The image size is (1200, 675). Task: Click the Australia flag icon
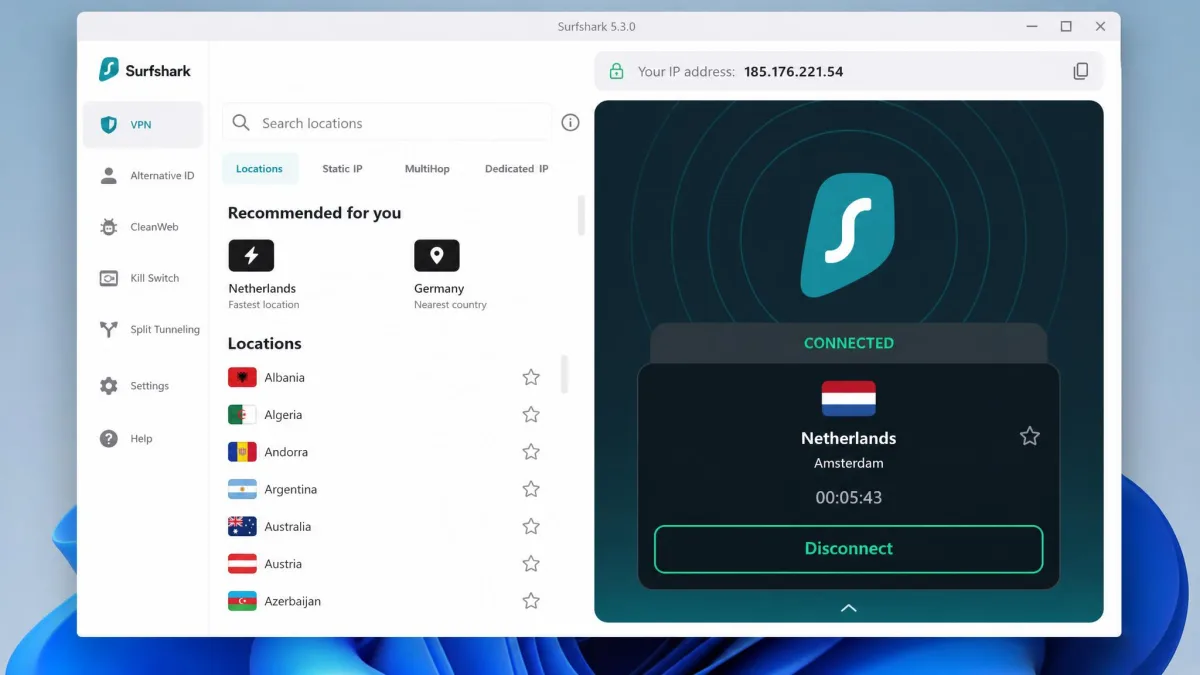point(242,526)
